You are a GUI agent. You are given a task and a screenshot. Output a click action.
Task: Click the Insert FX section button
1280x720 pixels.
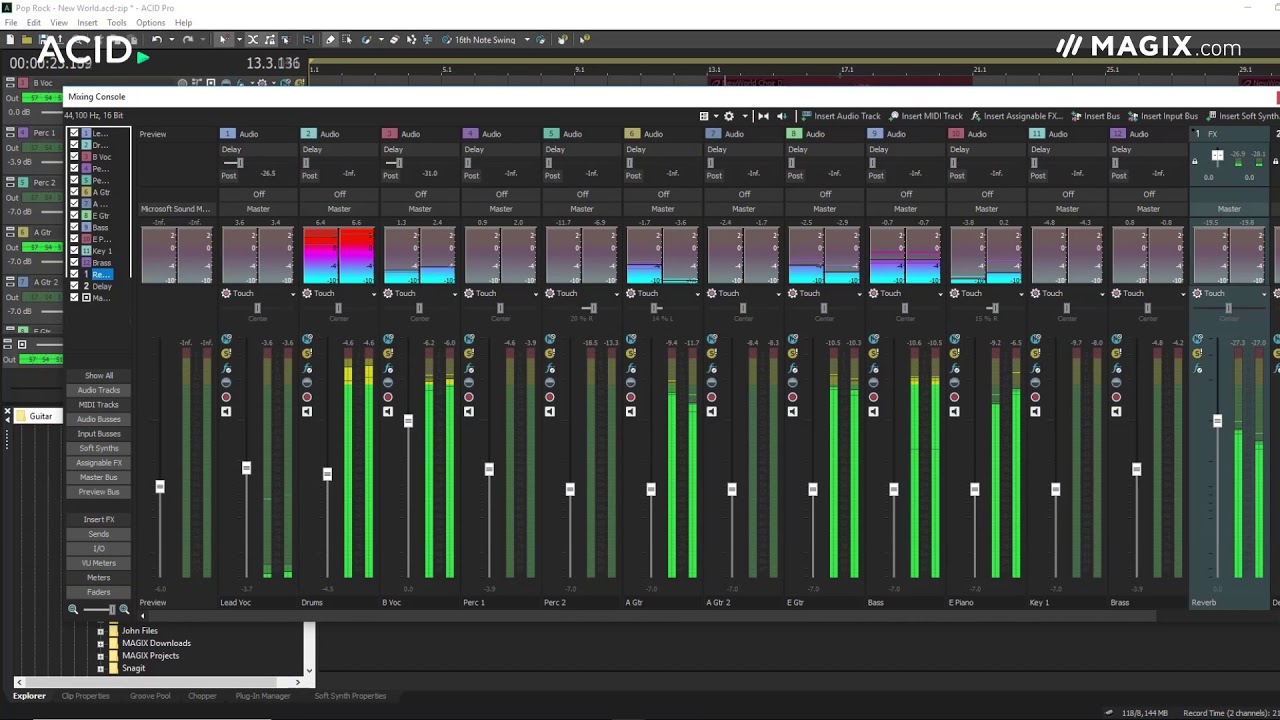(99, 520)
